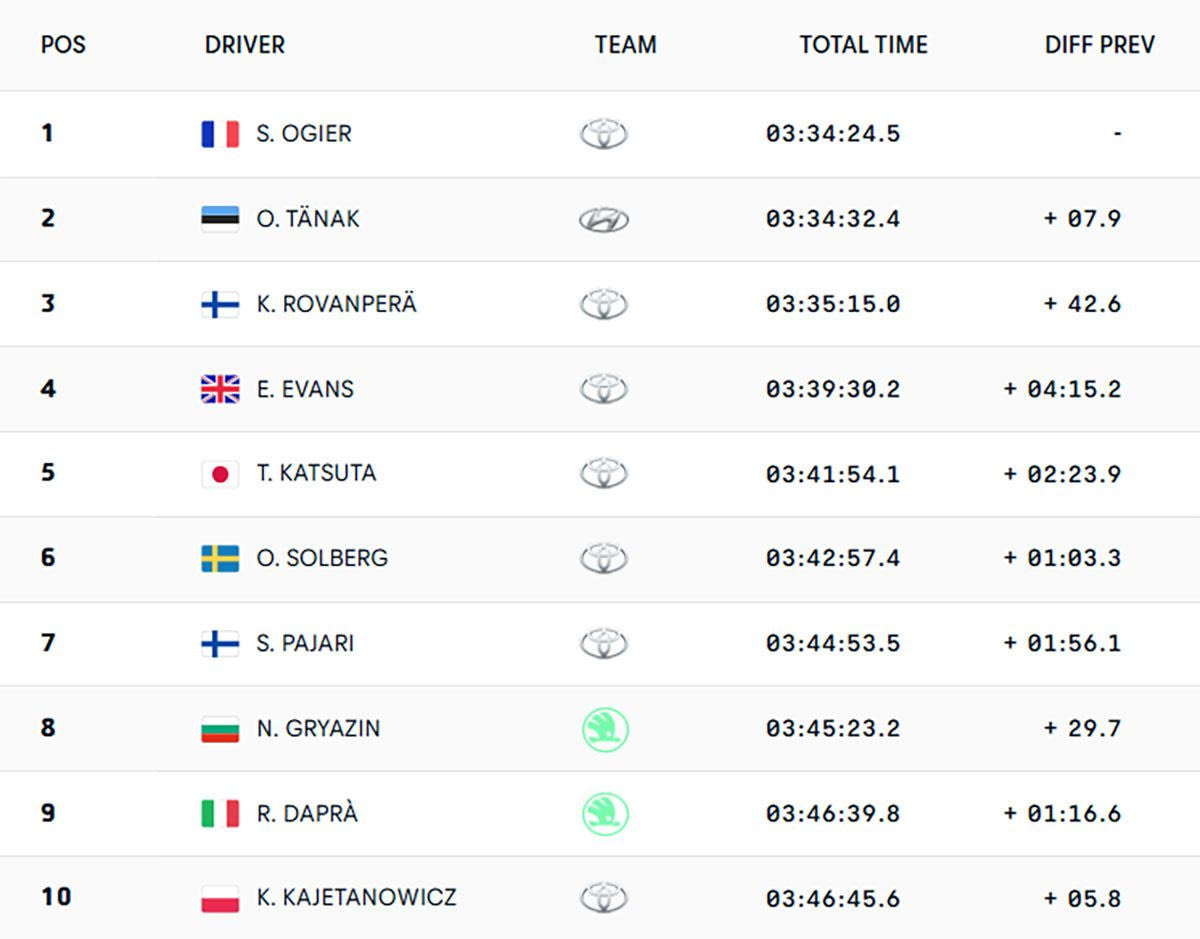Image resolution: width=1200 pixels, height=939 pixels.
Task: Click the Swedish flag beside O. Solberg
Action: 220,559
